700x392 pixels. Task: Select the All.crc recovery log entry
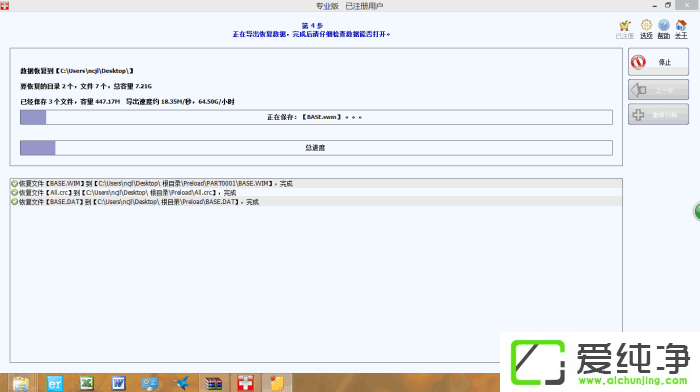pyautogui.click(x=316, y=193)
